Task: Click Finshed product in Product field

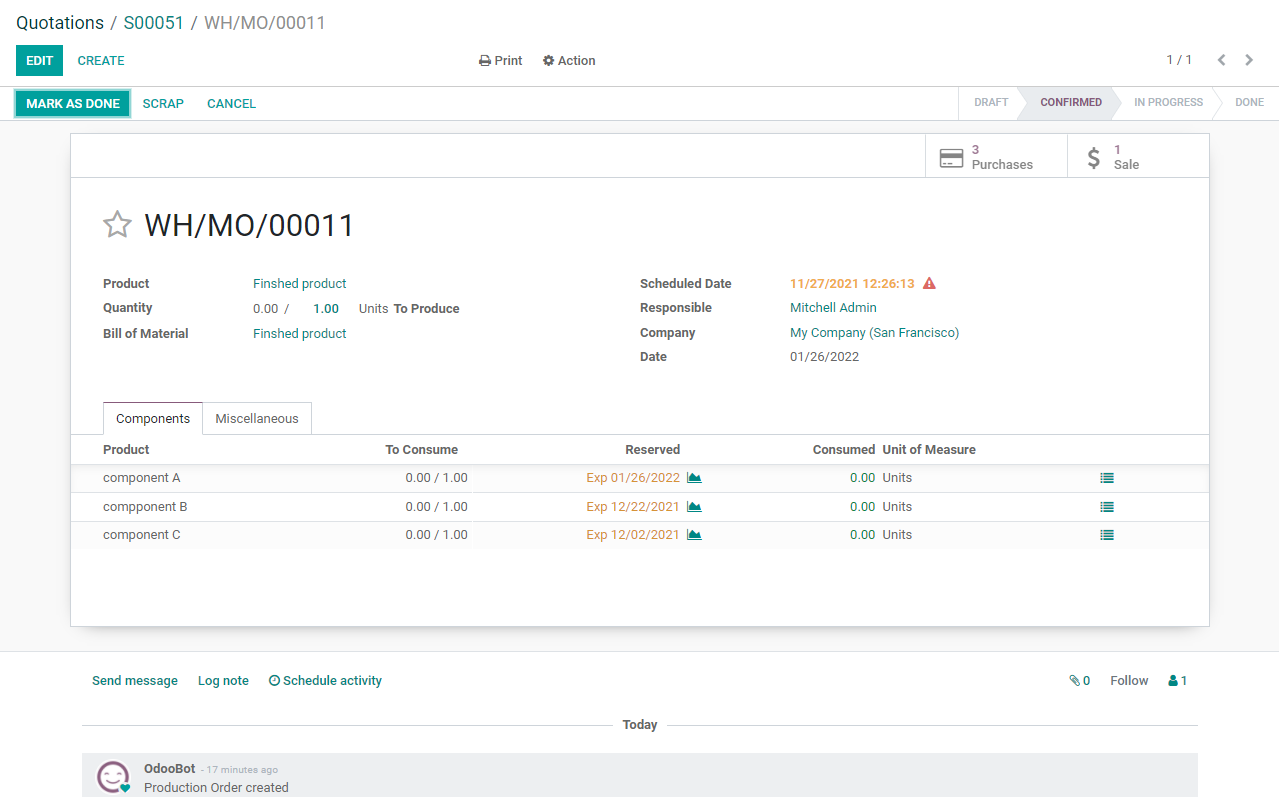Action: click(300, 284)
